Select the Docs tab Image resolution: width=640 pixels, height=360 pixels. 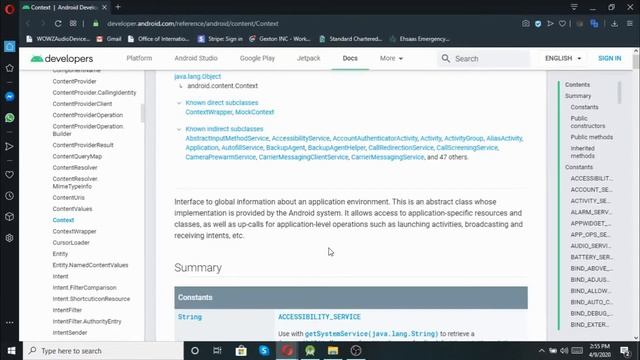click(350, 58)
